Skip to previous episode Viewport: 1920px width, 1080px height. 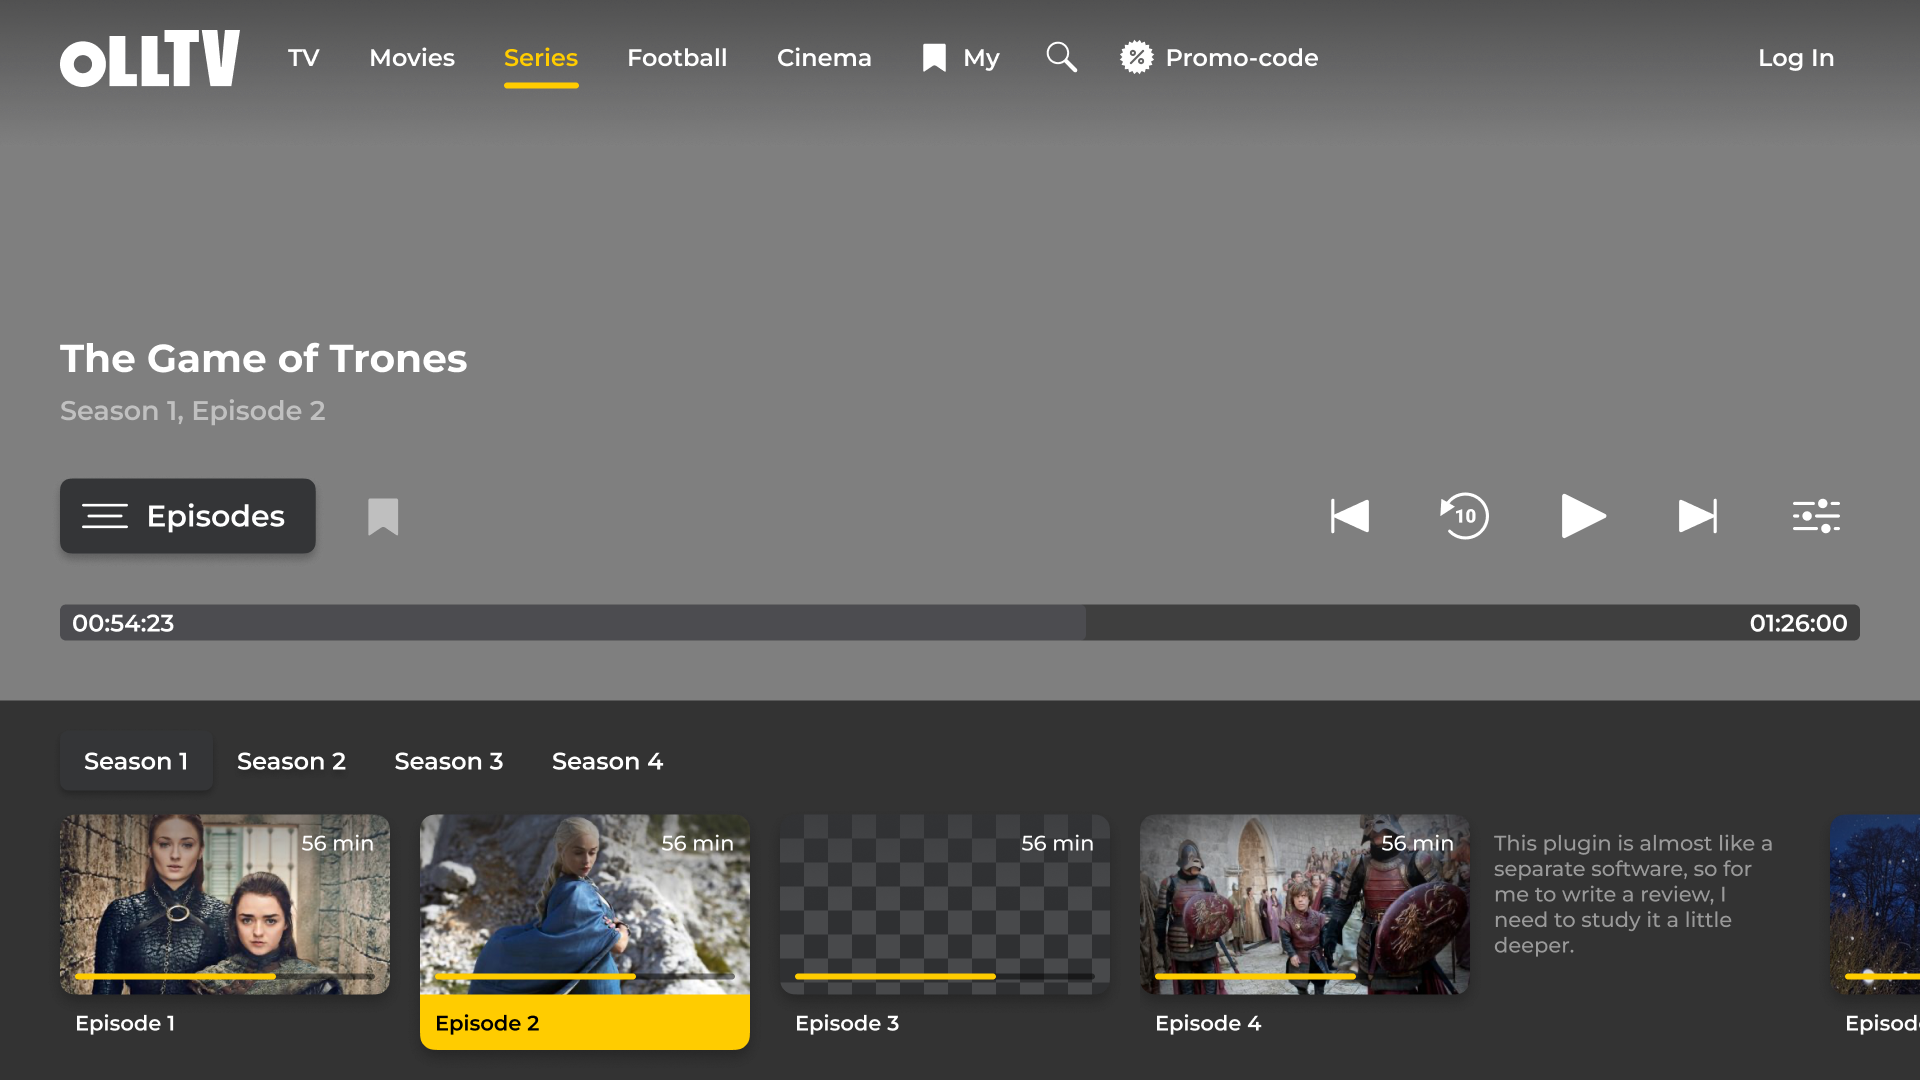[1349, 516]
